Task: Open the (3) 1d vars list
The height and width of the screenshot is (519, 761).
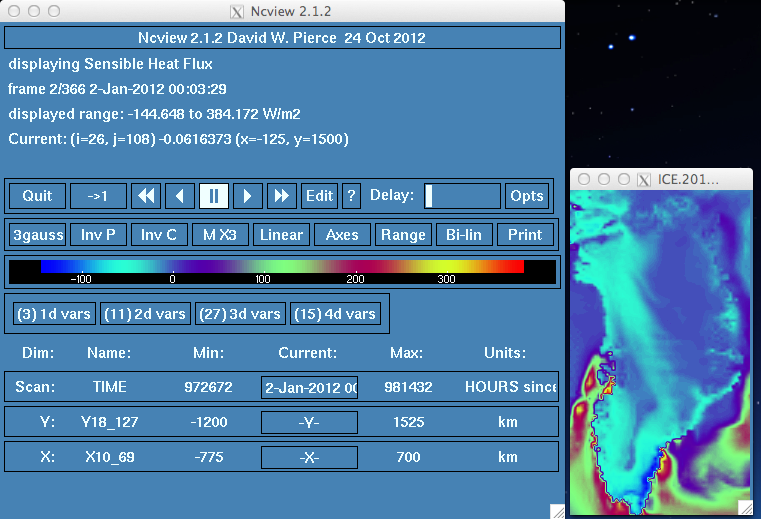Action: point(53,314)
